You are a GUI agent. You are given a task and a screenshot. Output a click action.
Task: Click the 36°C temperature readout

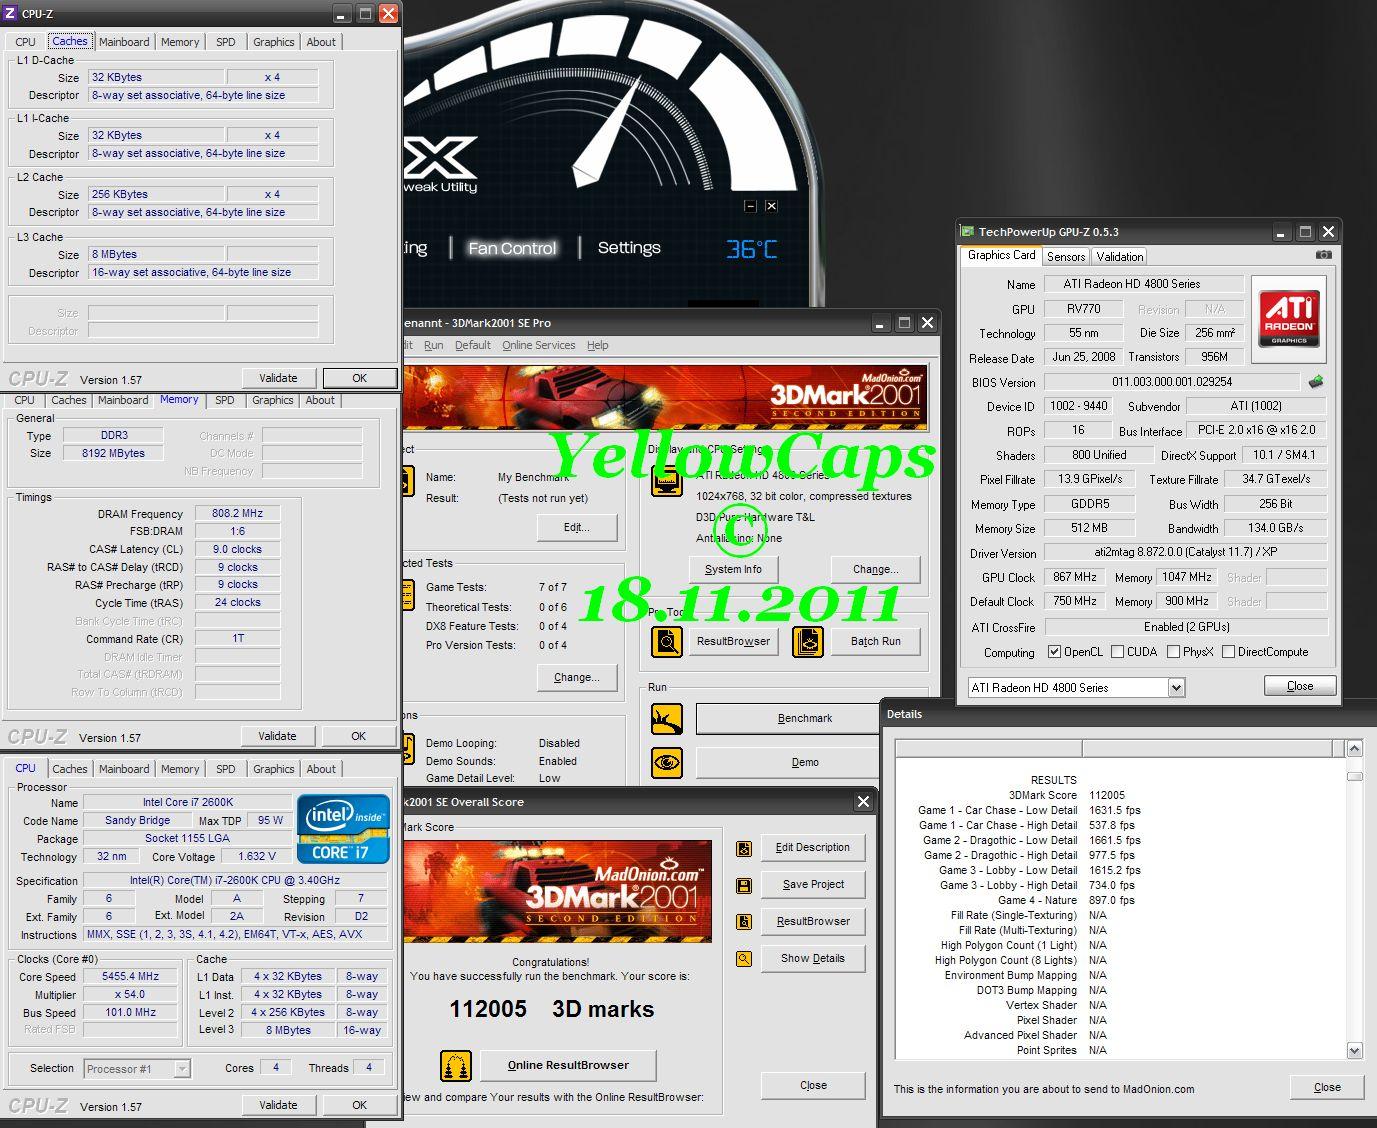[751, 249]
